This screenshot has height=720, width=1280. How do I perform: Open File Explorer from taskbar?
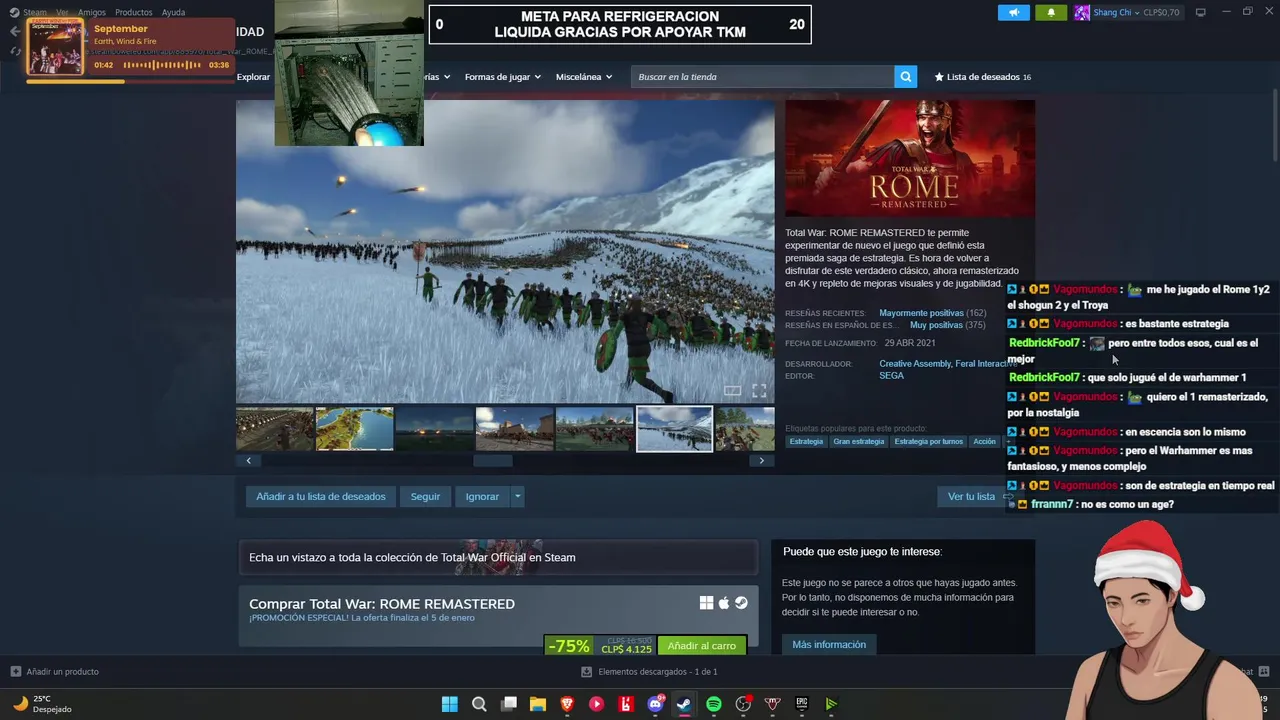pos(538,704)
